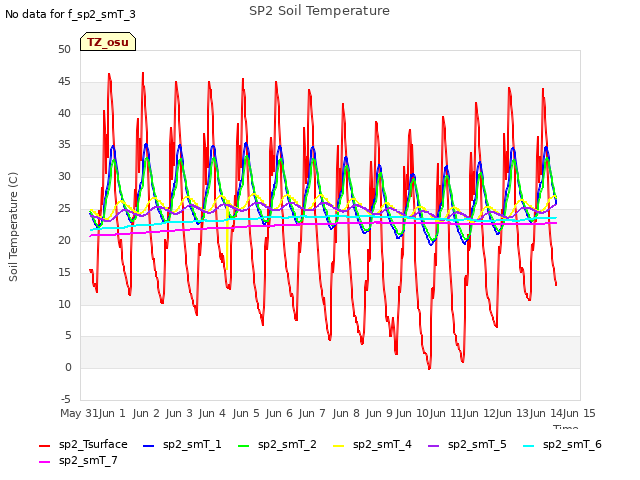Screen dimensions: 640x480
Task: Click the -5 y-axis tick label
Action: pos(65,399)
